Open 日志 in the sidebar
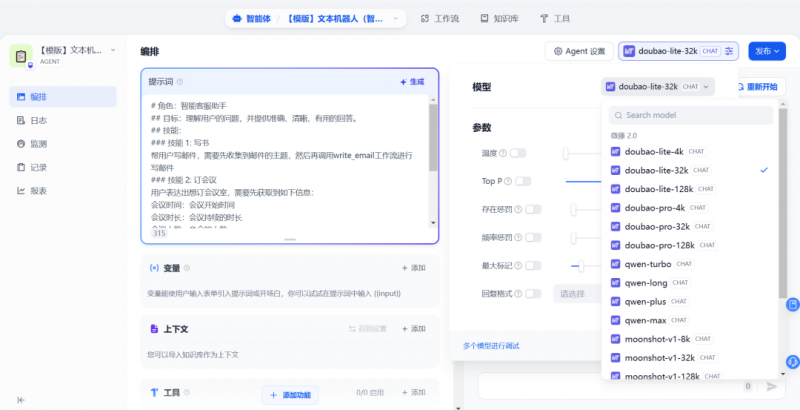The image size is (800, 410). point(63,120)
